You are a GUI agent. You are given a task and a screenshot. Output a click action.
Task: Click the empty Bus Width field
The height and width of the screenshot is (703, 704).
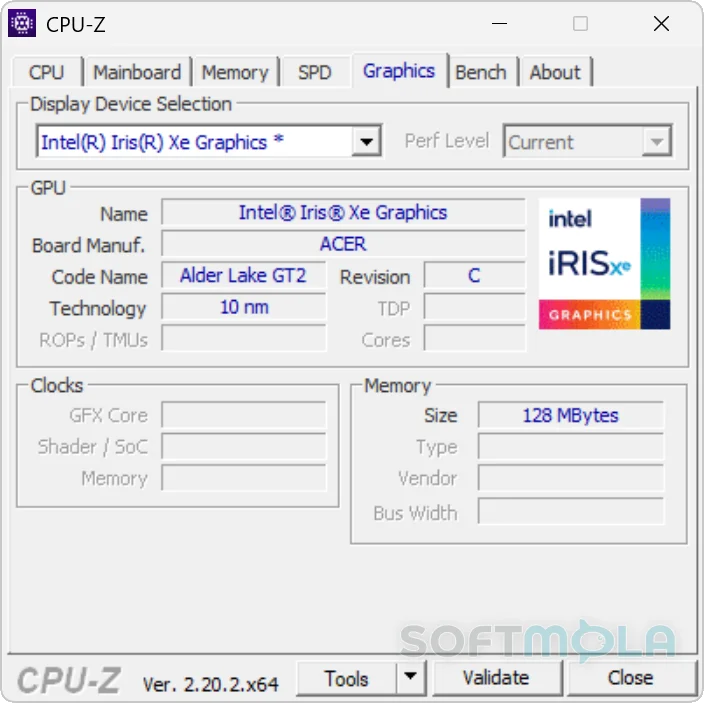pyautogui.click(x=571, y=511)
